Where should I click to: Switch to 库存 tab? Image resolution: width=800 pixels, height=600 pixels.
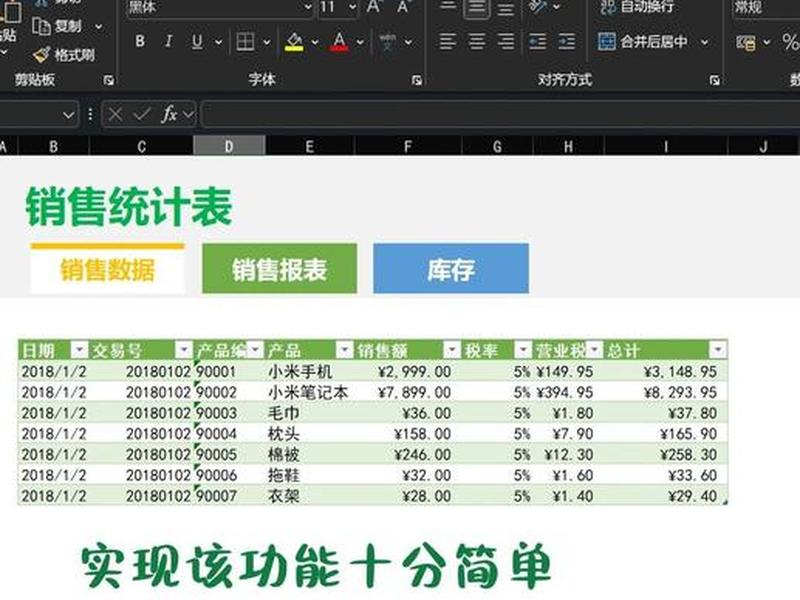point(451,268)
